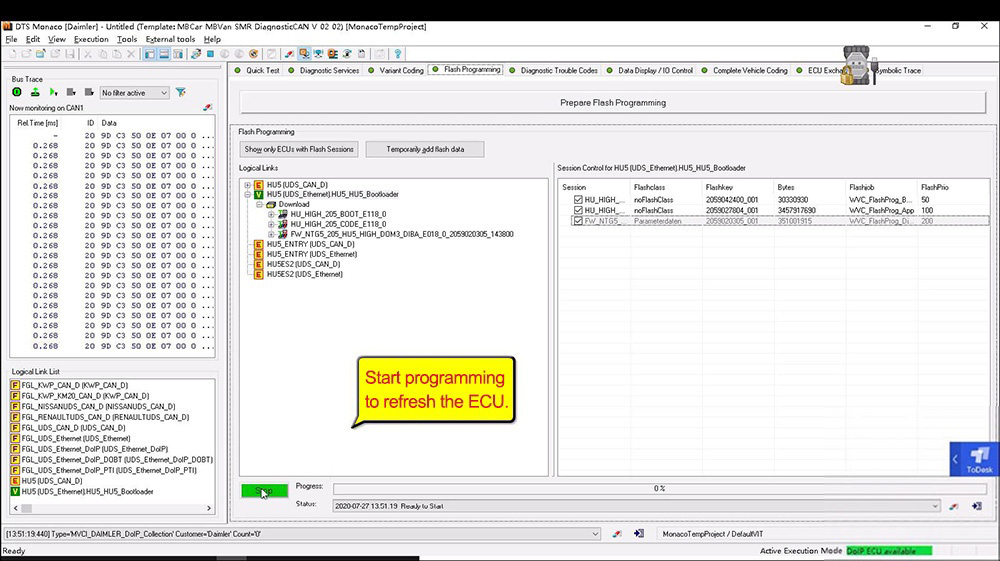
Task: Click the orange ECU icon in main toolbar
Action: tap(333, 54)
